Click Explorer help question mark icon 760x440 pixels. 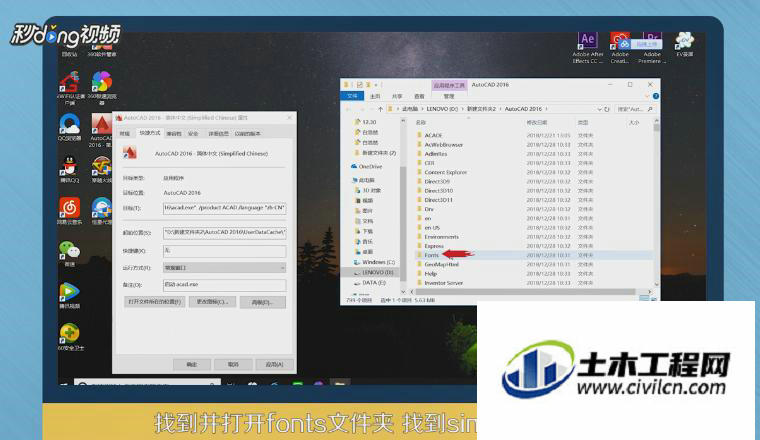click(655, 96)
